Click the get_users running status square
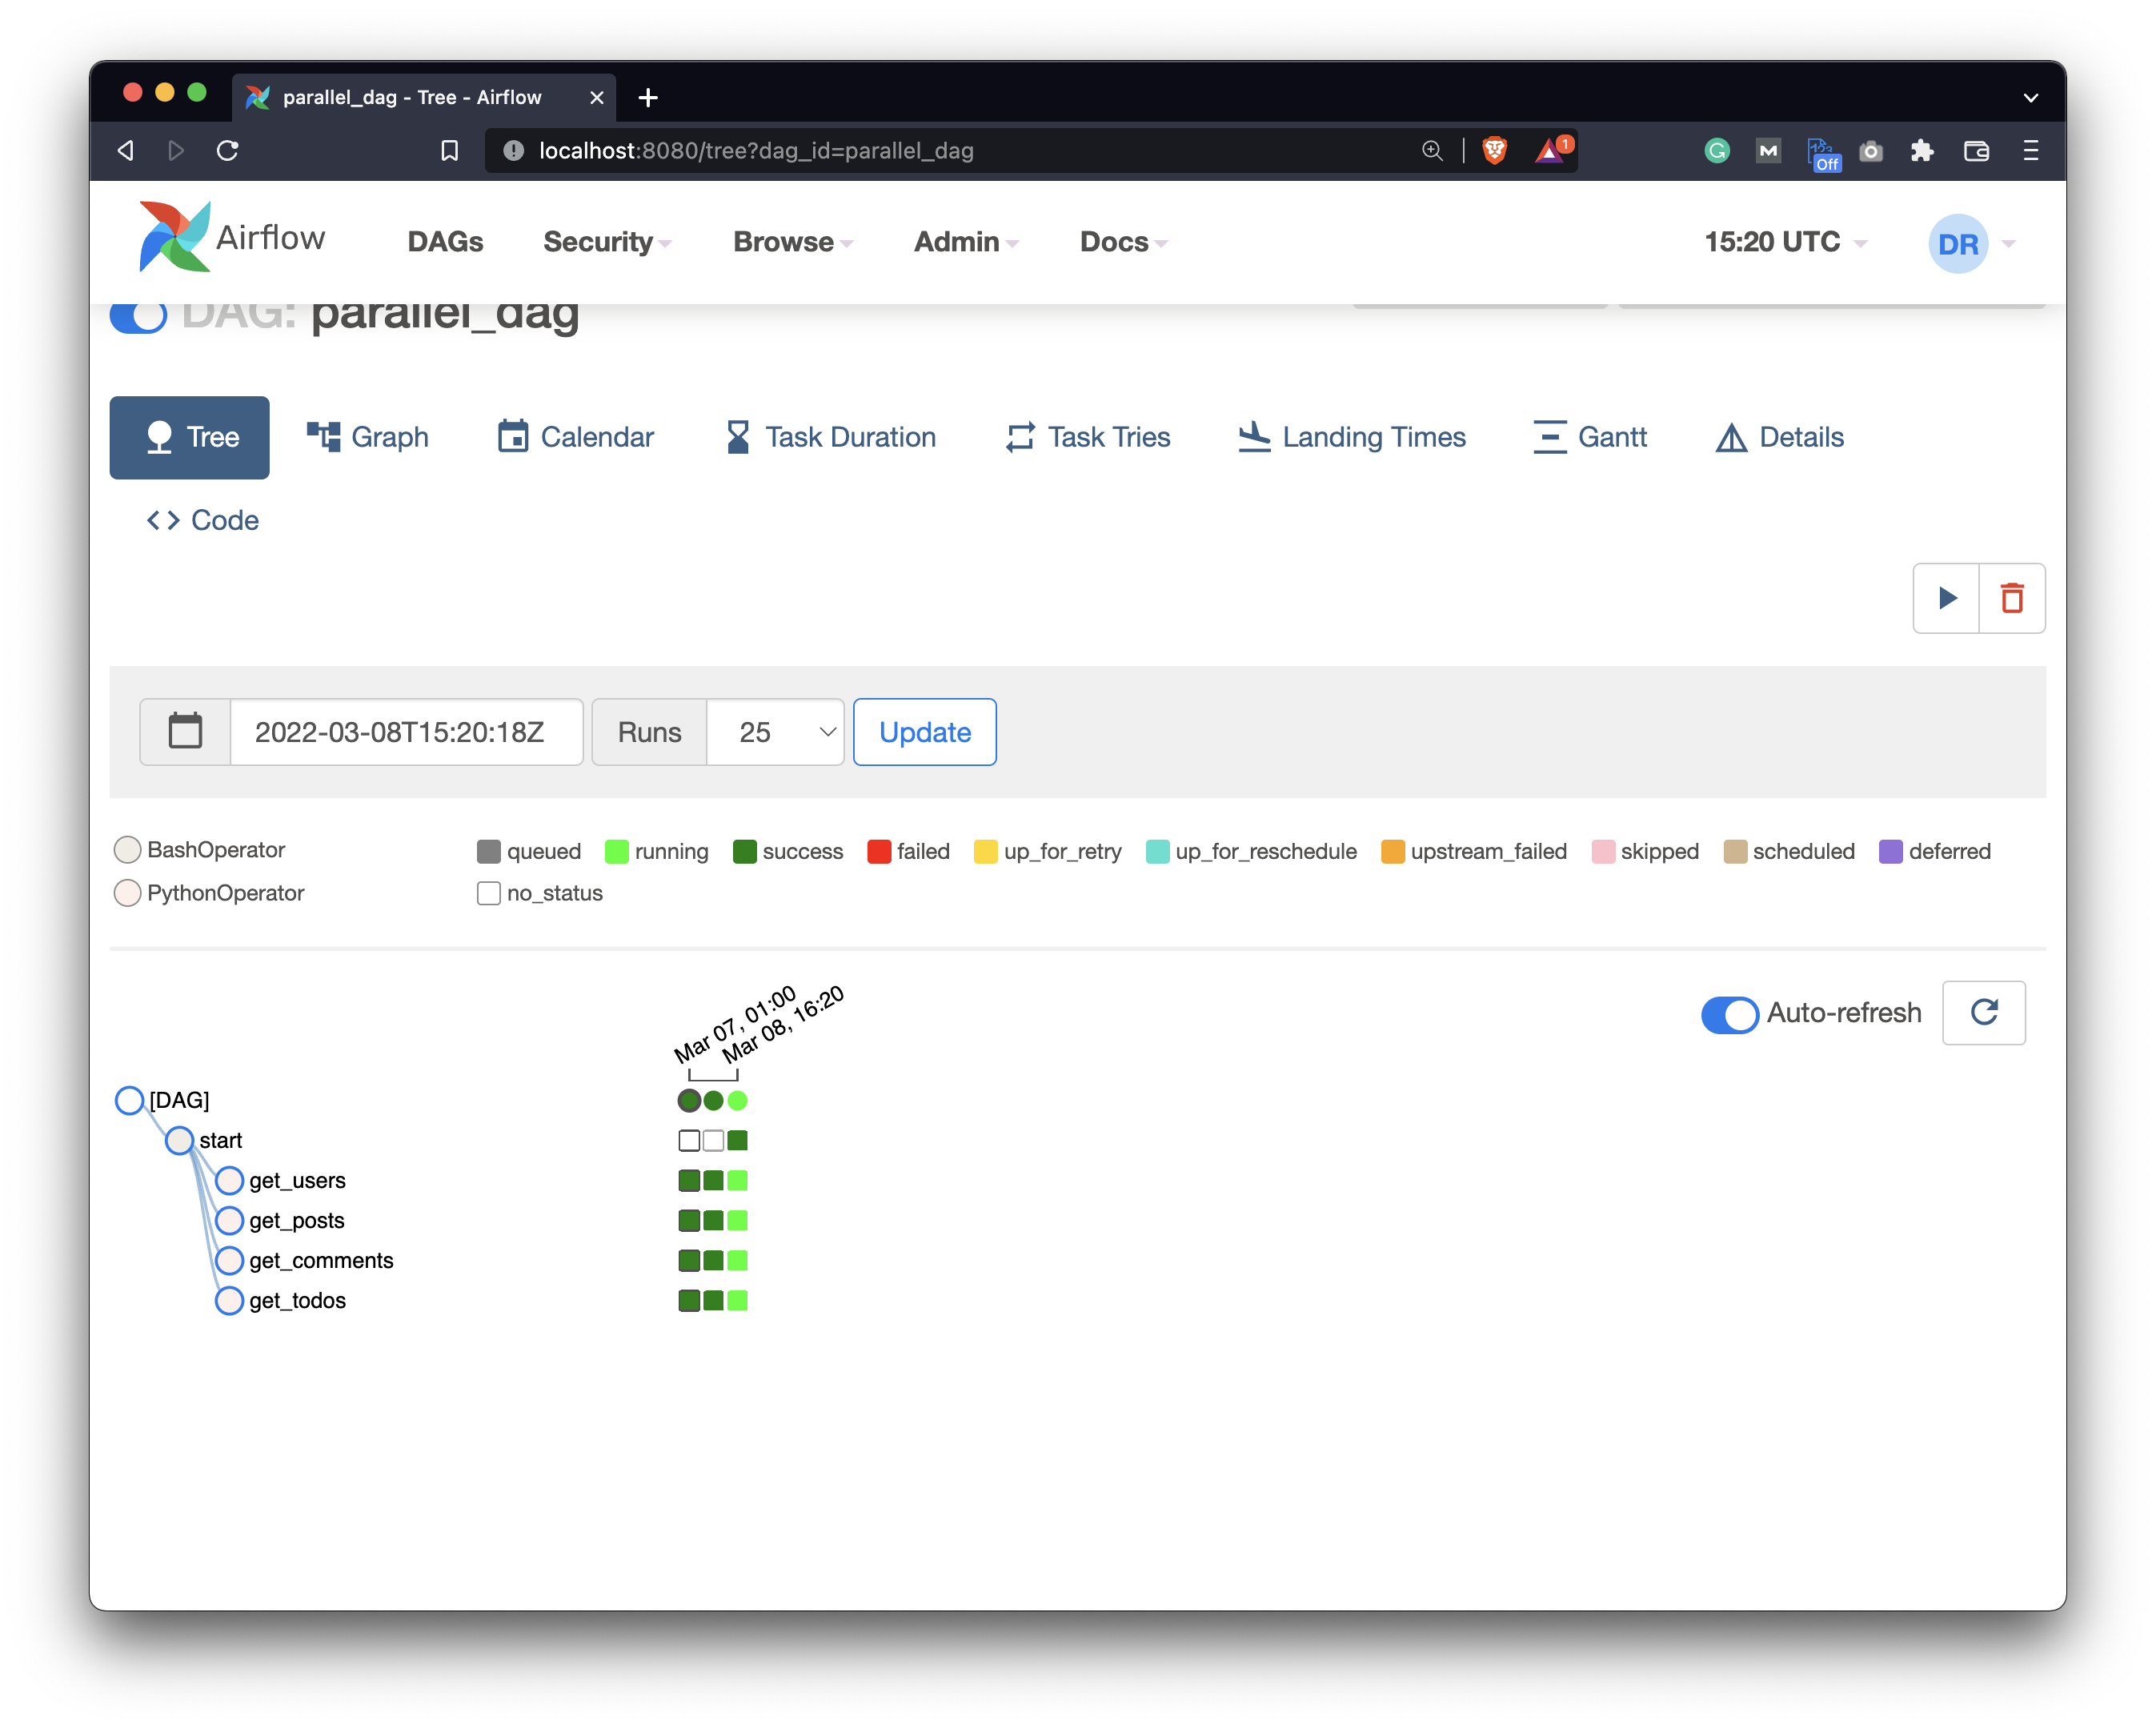The height and width of the screenshot is (1729, 2156). (738, 1180)
